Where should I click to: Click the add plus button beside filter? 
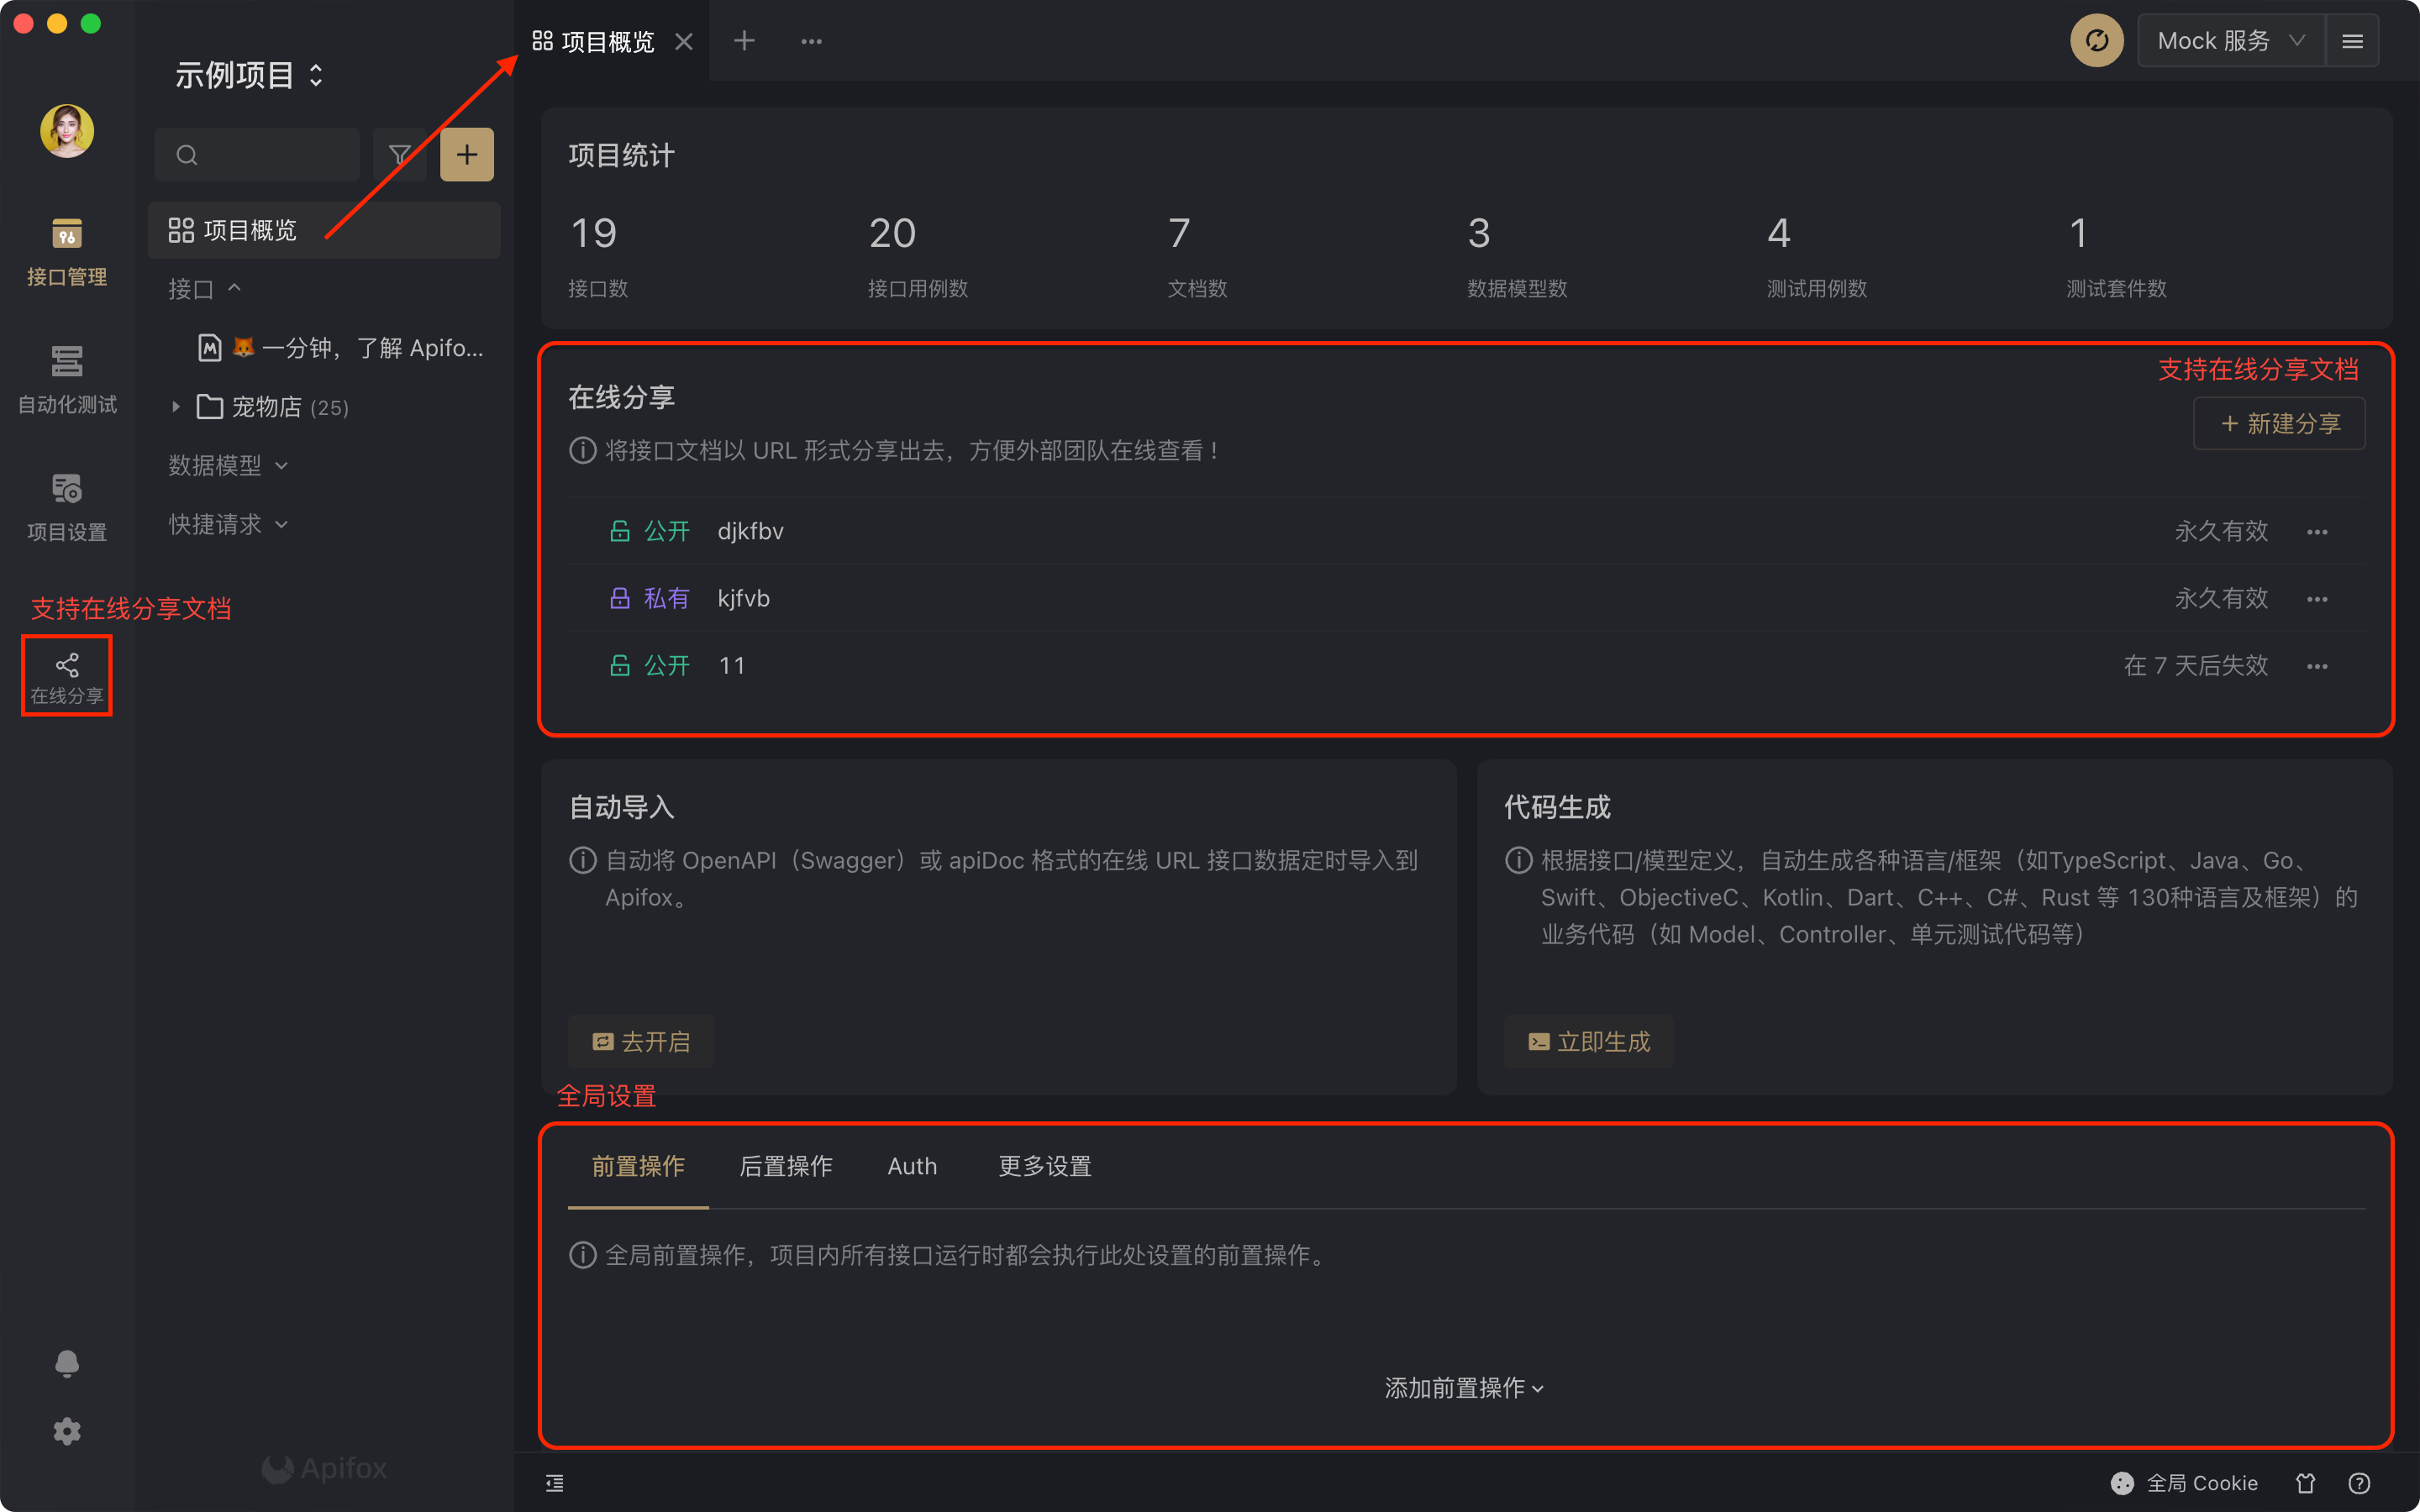(x=467, y=155)
